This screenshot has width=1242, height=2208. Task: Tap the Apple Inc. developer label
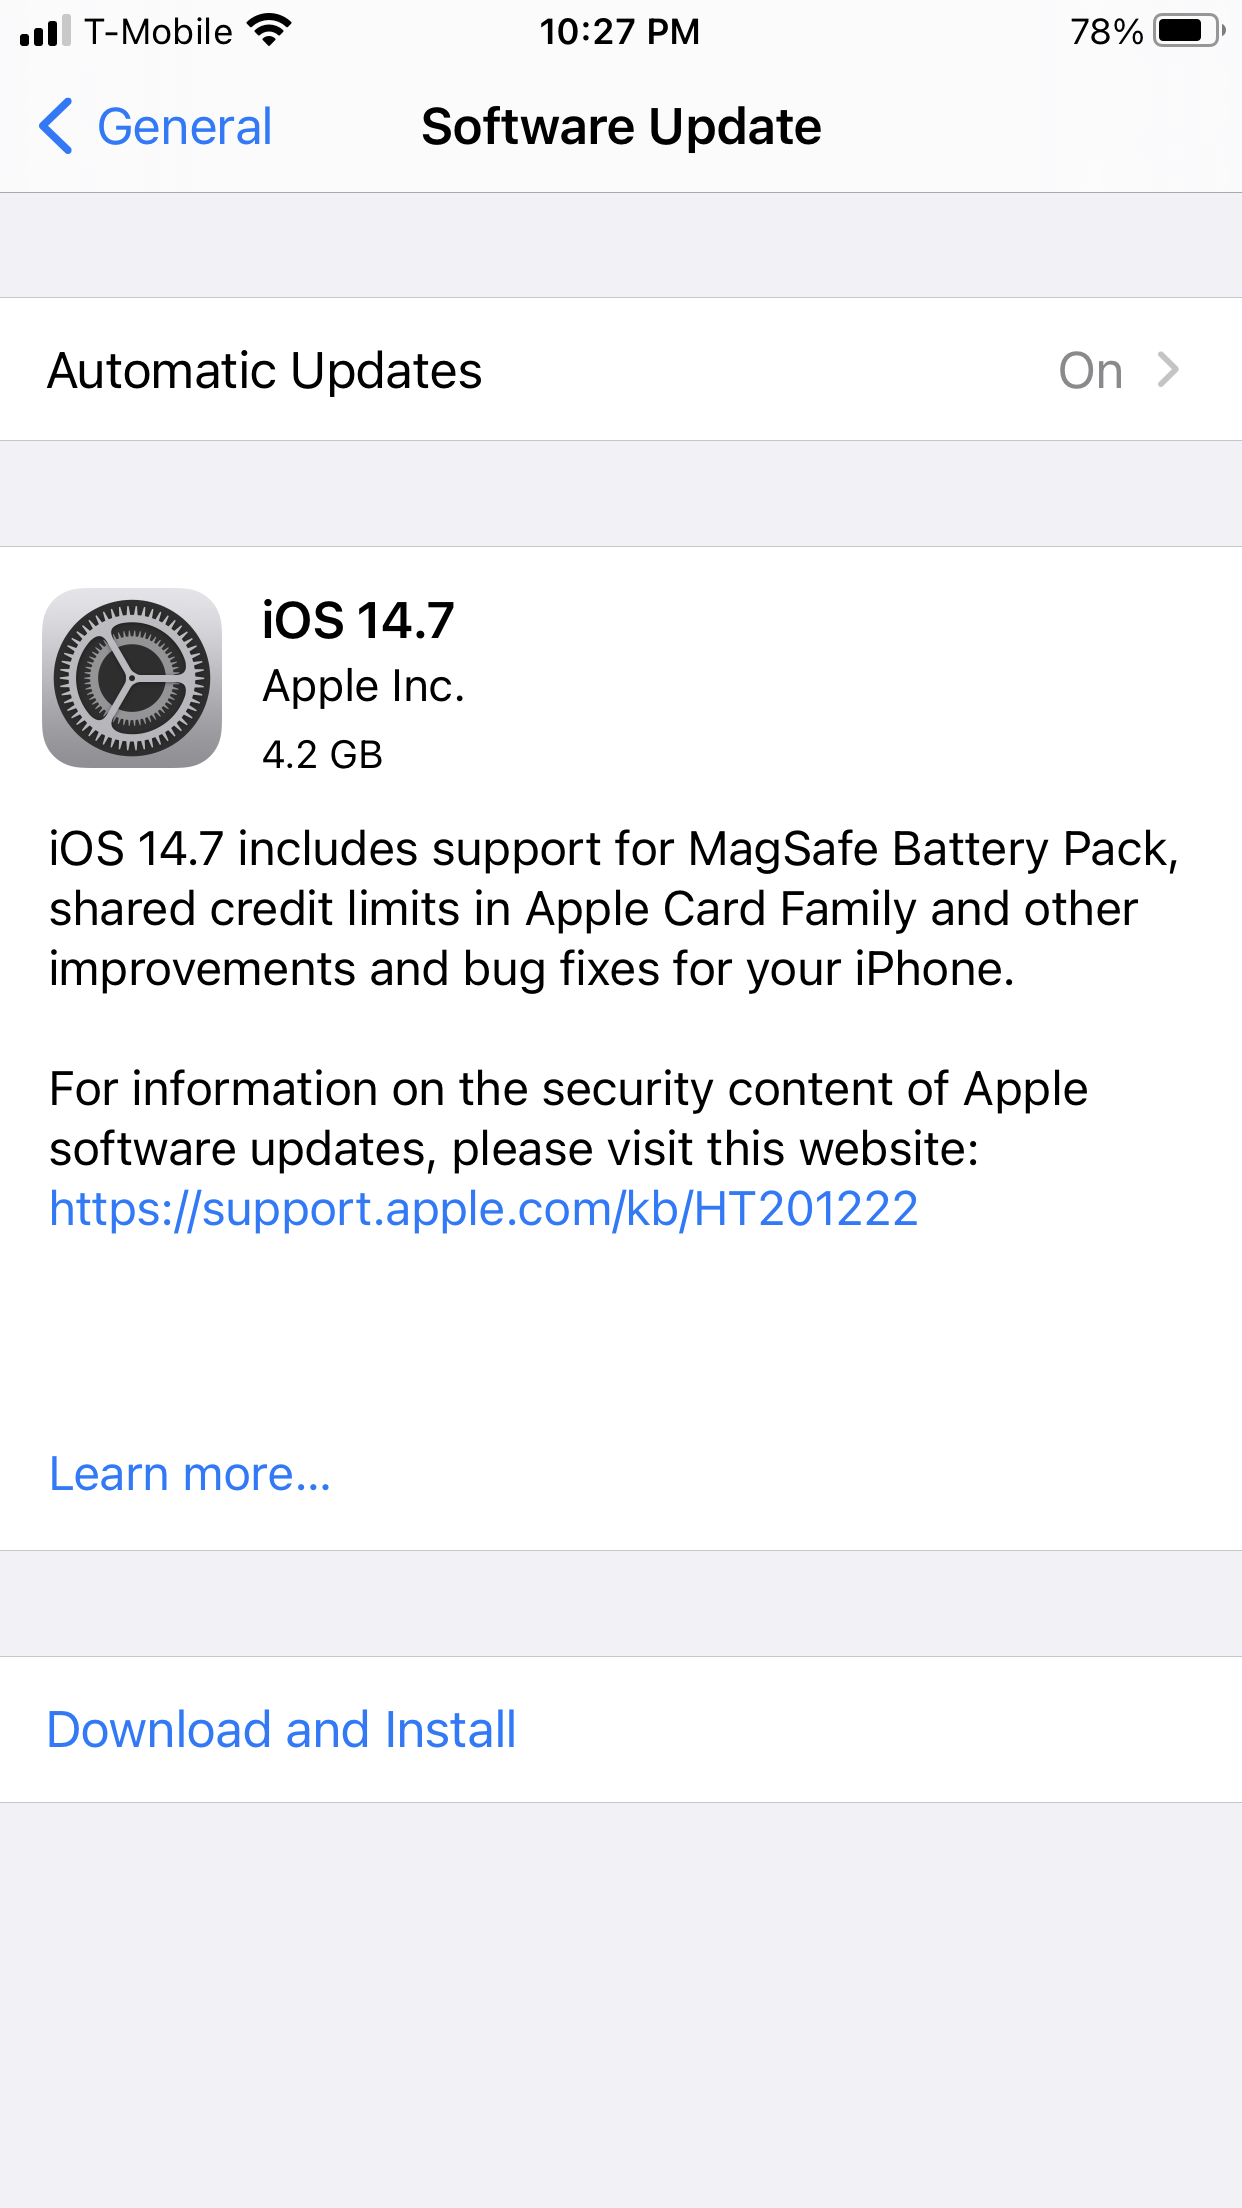363,686
